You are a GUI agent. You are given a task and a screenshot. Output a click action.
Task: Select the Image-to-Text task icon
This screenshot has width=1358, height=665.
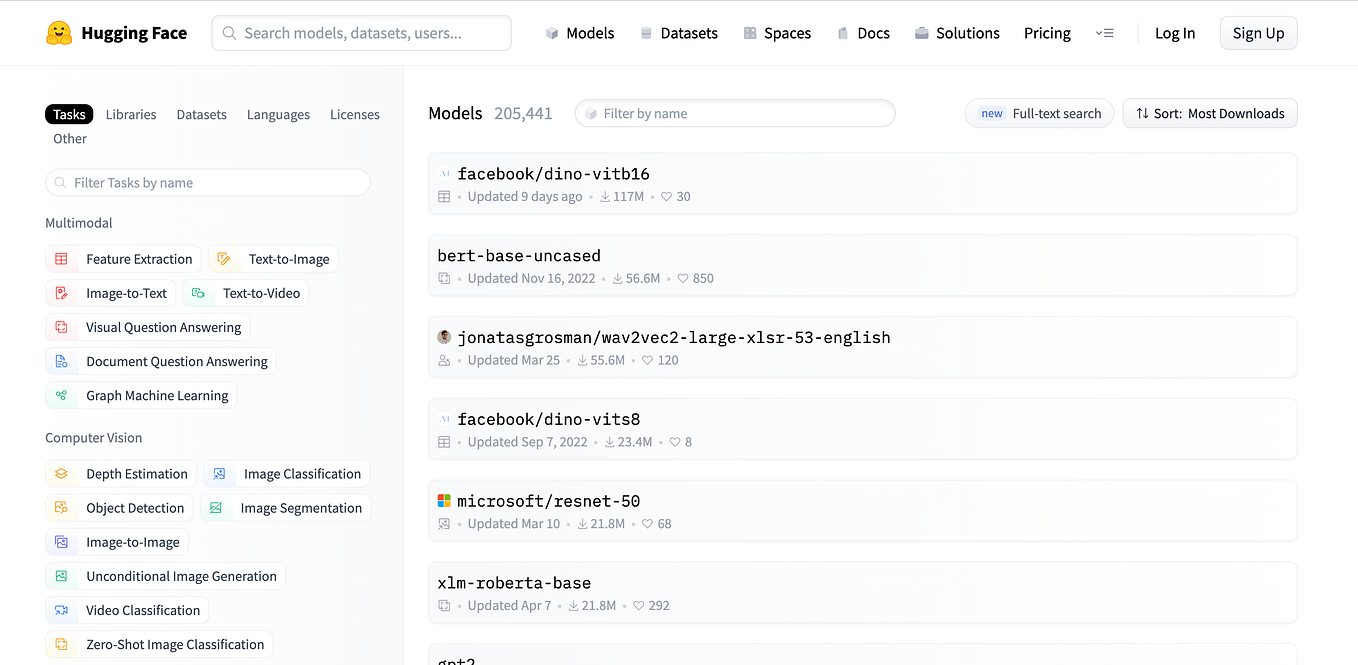tap(61, 292)
